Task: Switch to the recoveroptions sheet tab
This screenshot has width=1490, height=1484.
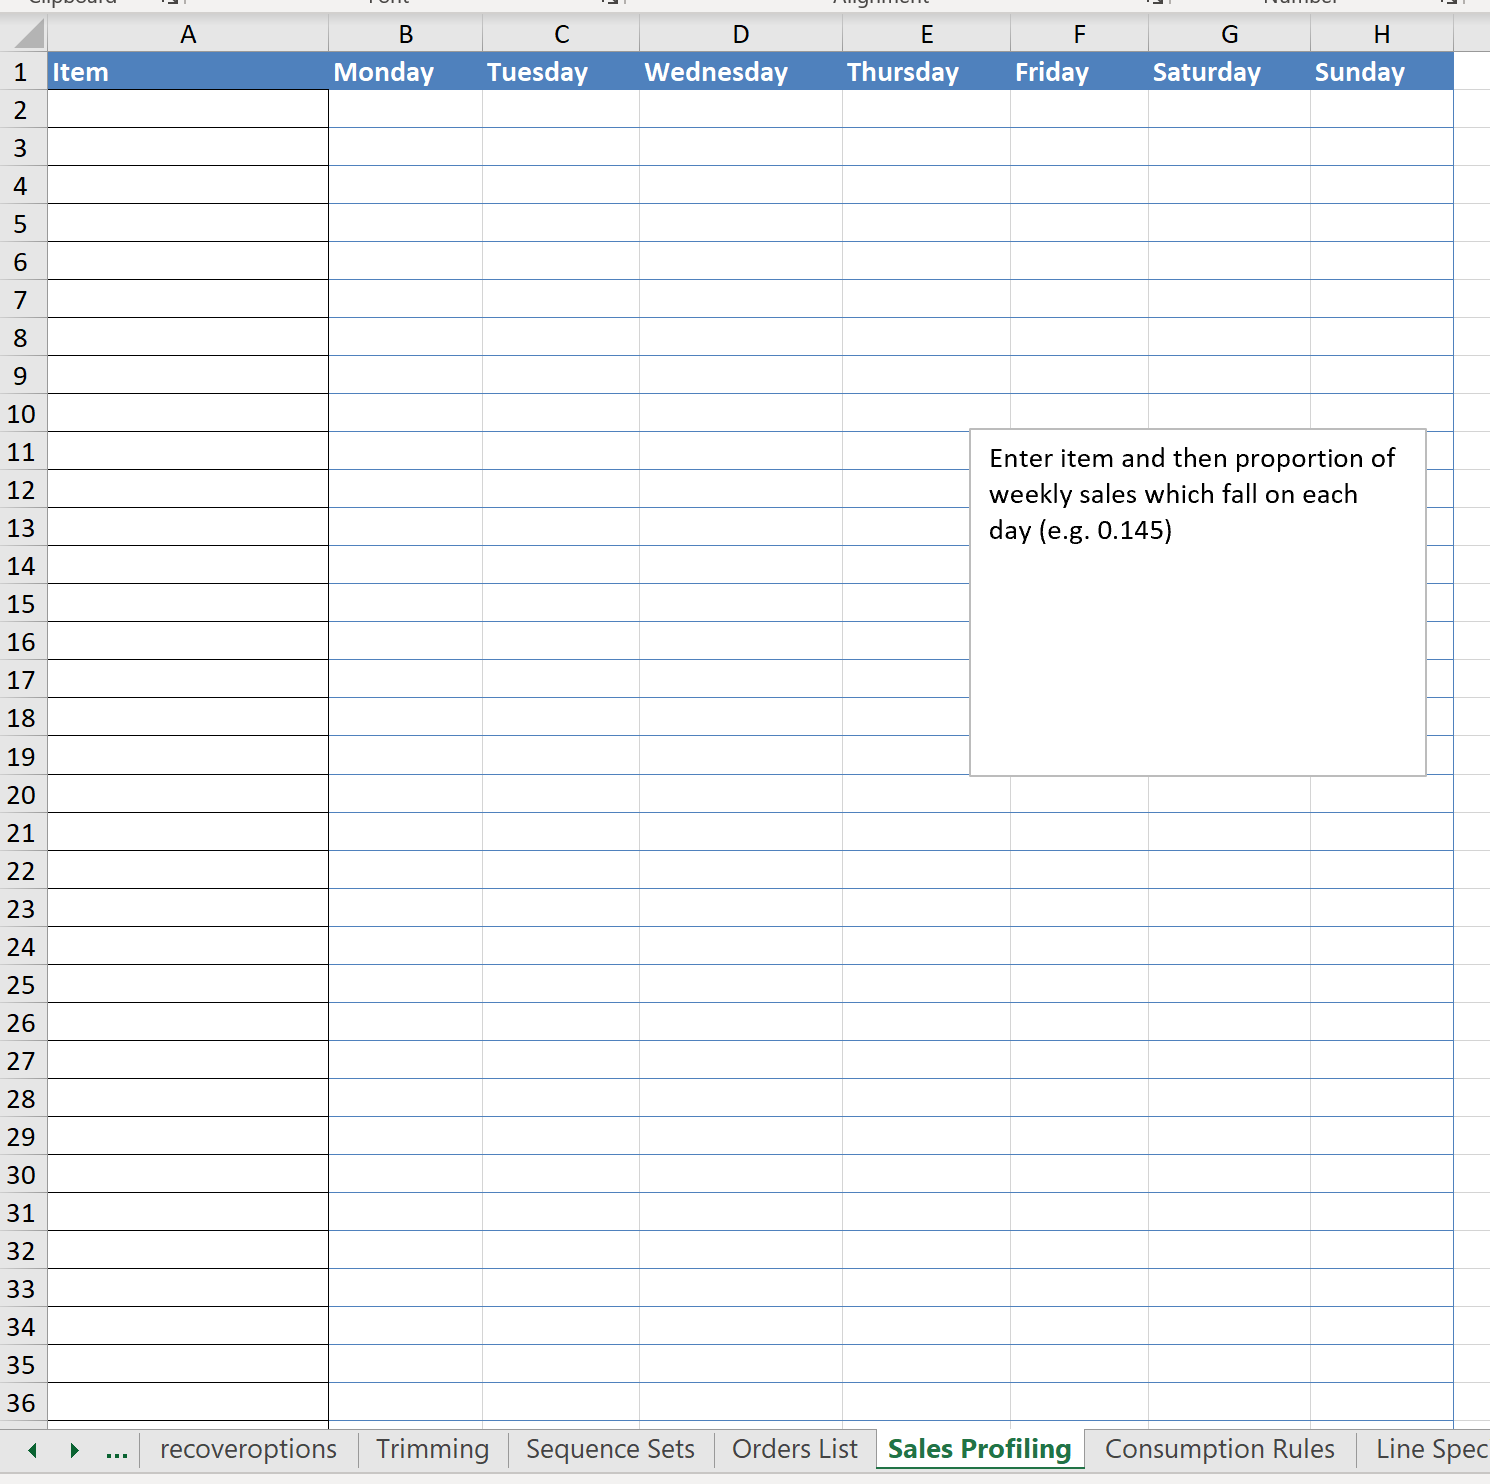Action: [x=248, y=1449]
